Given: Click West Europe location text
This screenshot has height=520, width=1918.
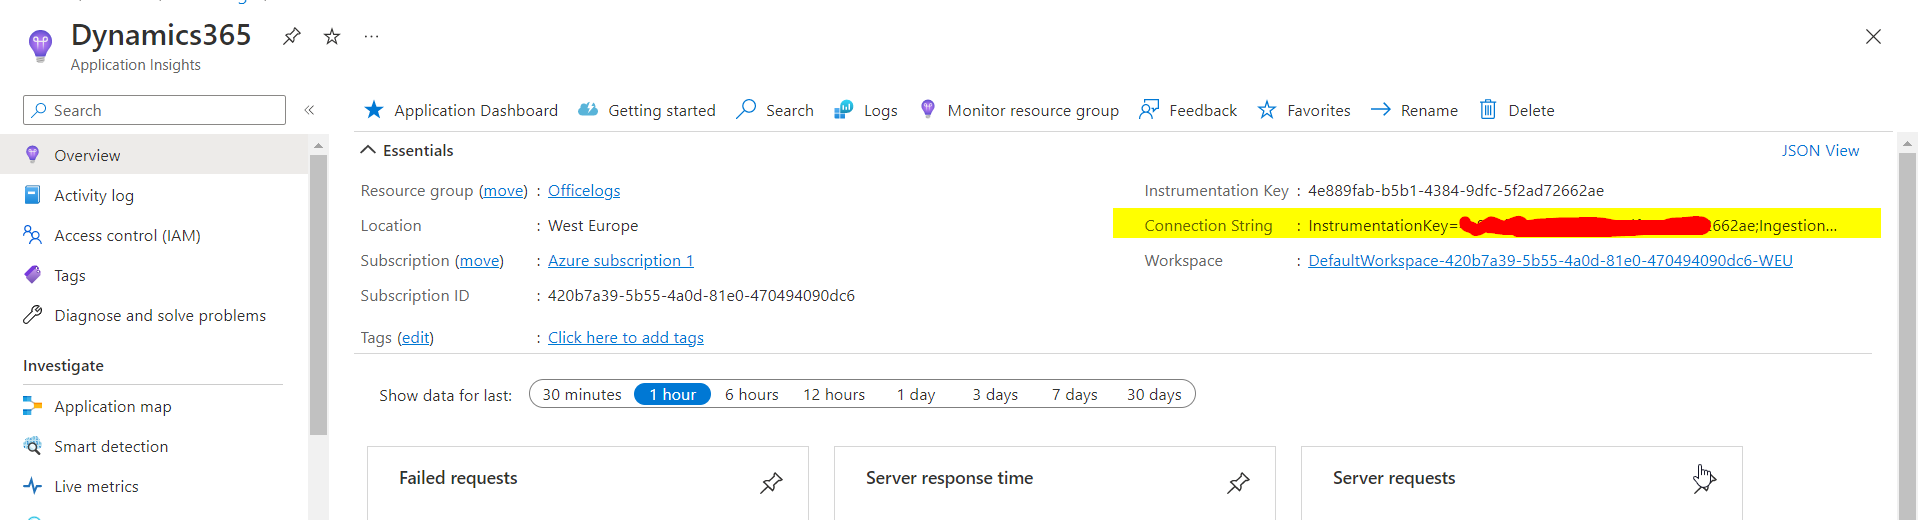Looking at the screenshot, I should pos(593,225).
